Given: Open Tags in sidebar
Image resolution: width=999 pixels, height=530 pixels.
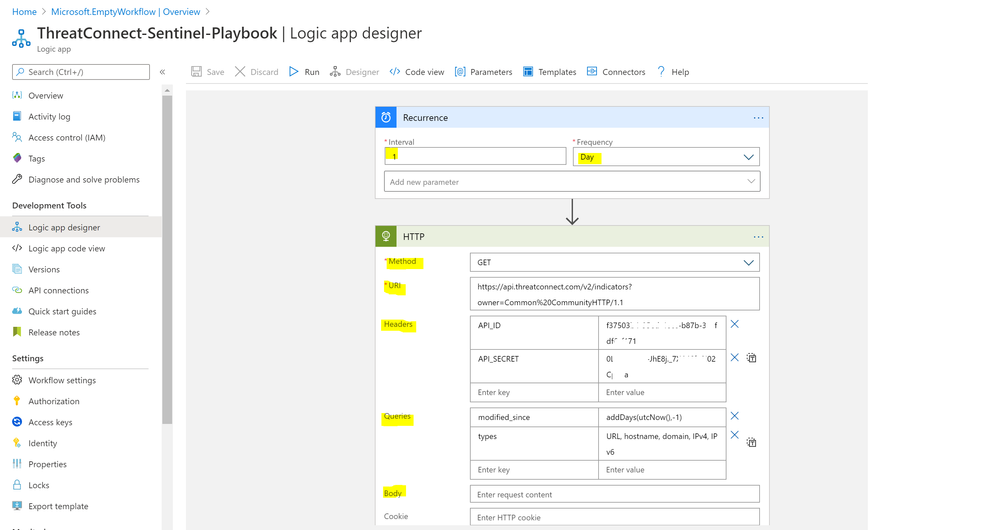Looking at the screenshot, I should 36,159.
